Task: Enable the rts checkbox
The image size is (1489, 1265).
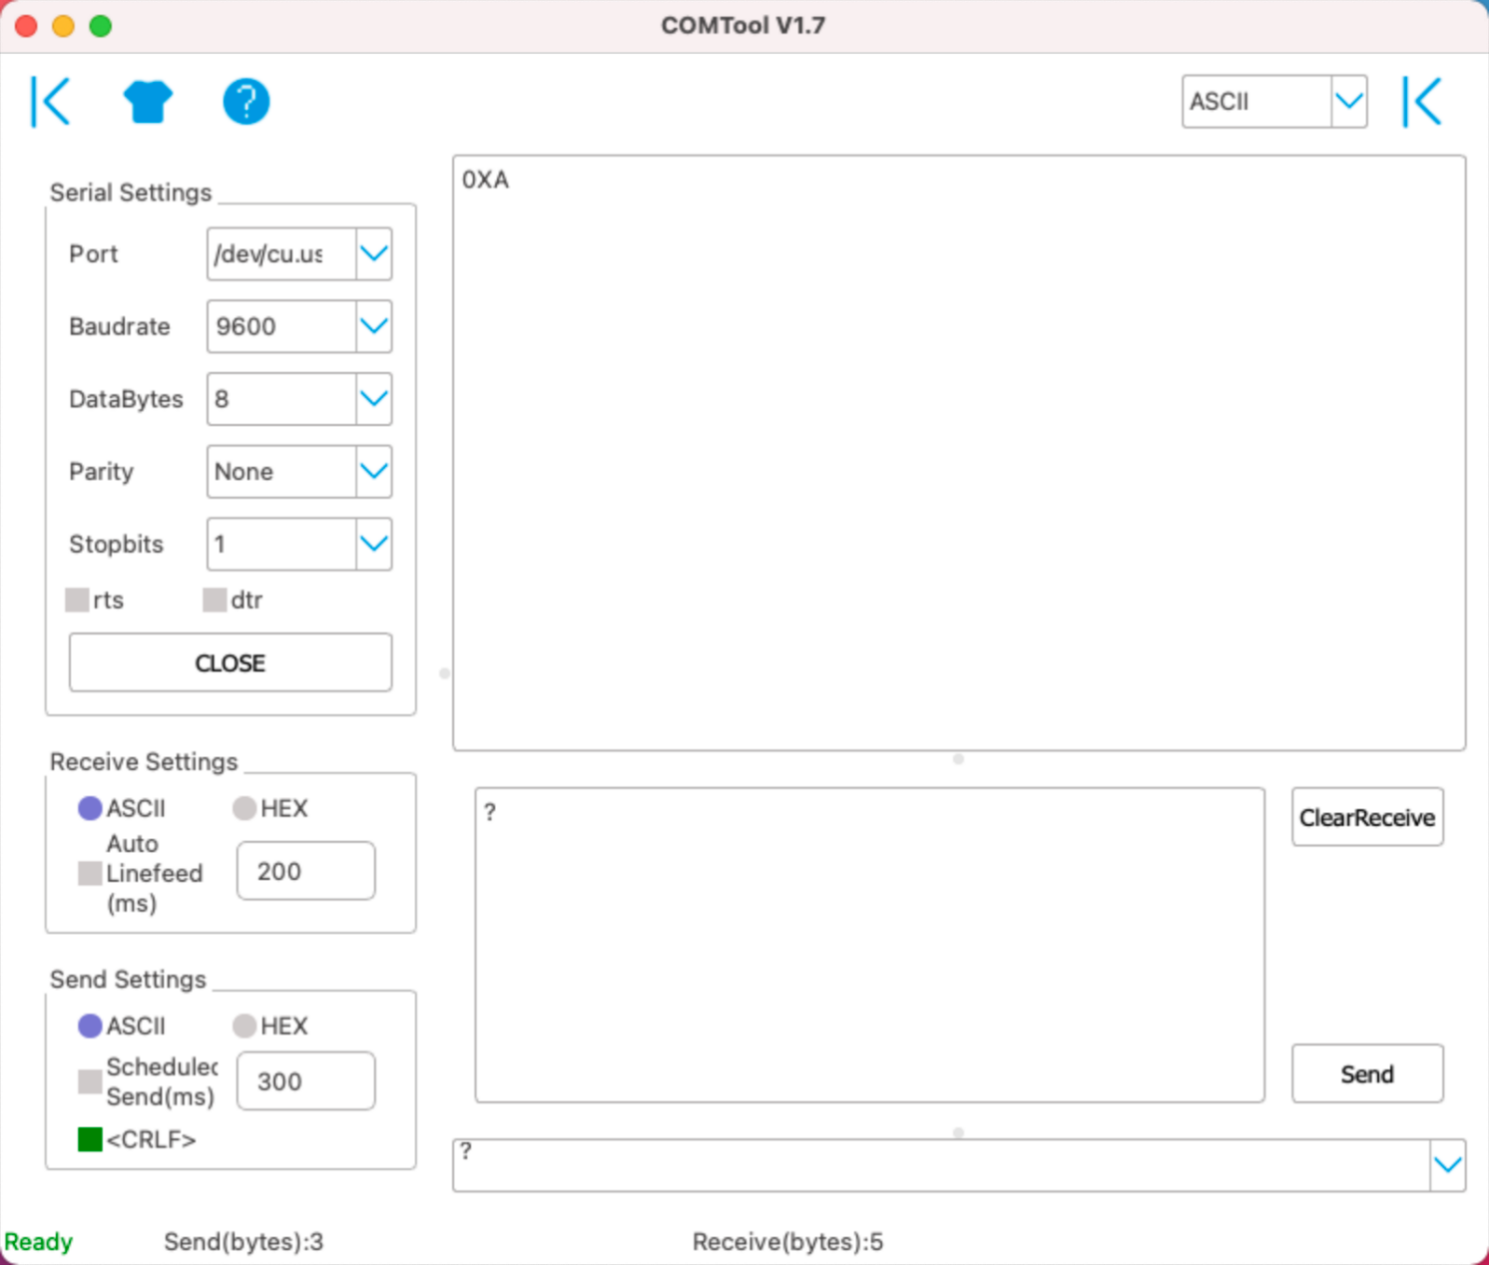Action: (x=78, y=599)
